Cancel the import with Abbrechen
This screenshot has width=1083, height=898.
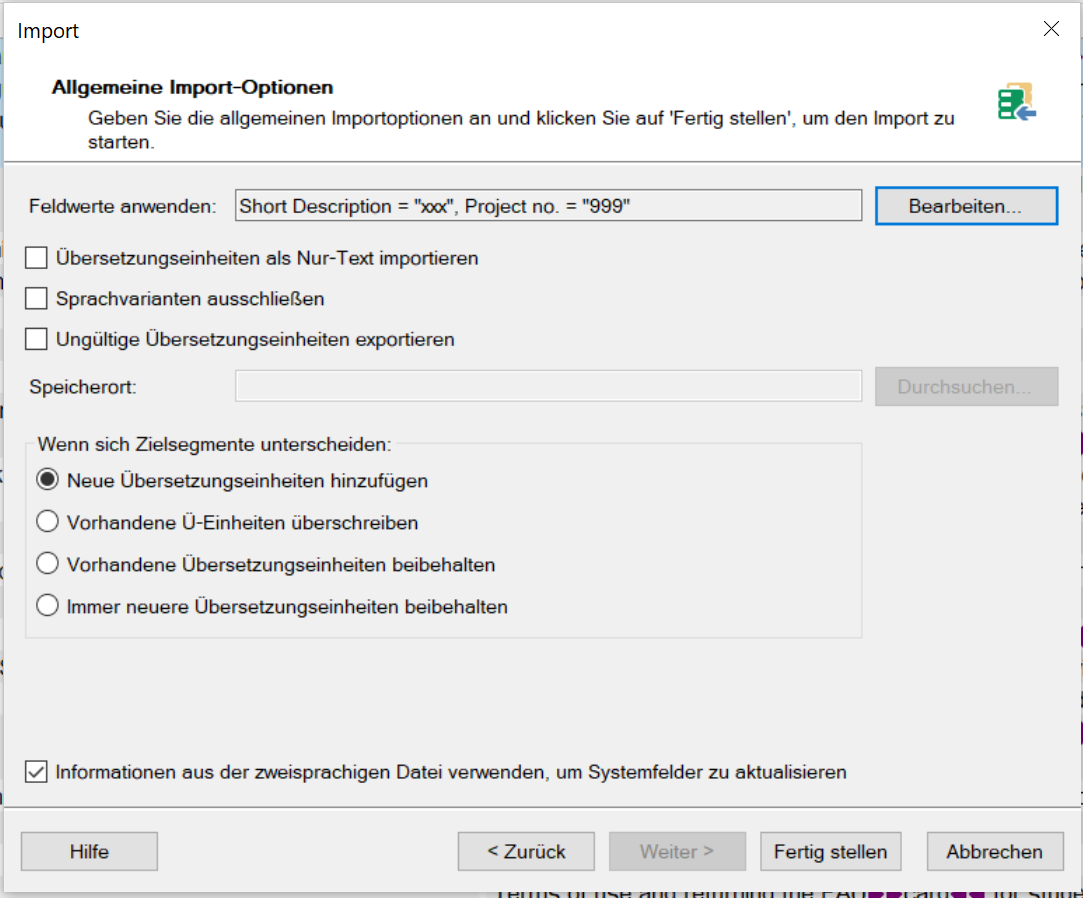tap(994, 852)
